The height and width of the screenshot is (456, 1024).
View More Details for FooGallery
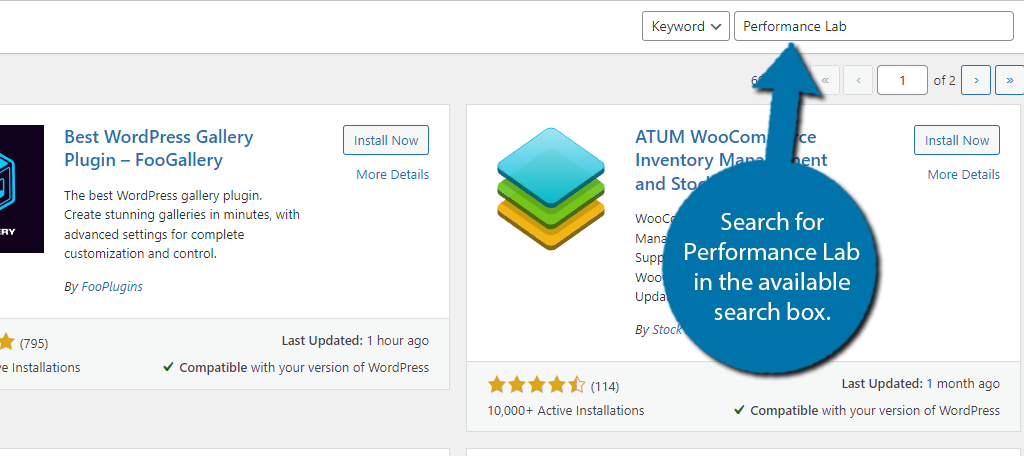click(x=392, y=174)
